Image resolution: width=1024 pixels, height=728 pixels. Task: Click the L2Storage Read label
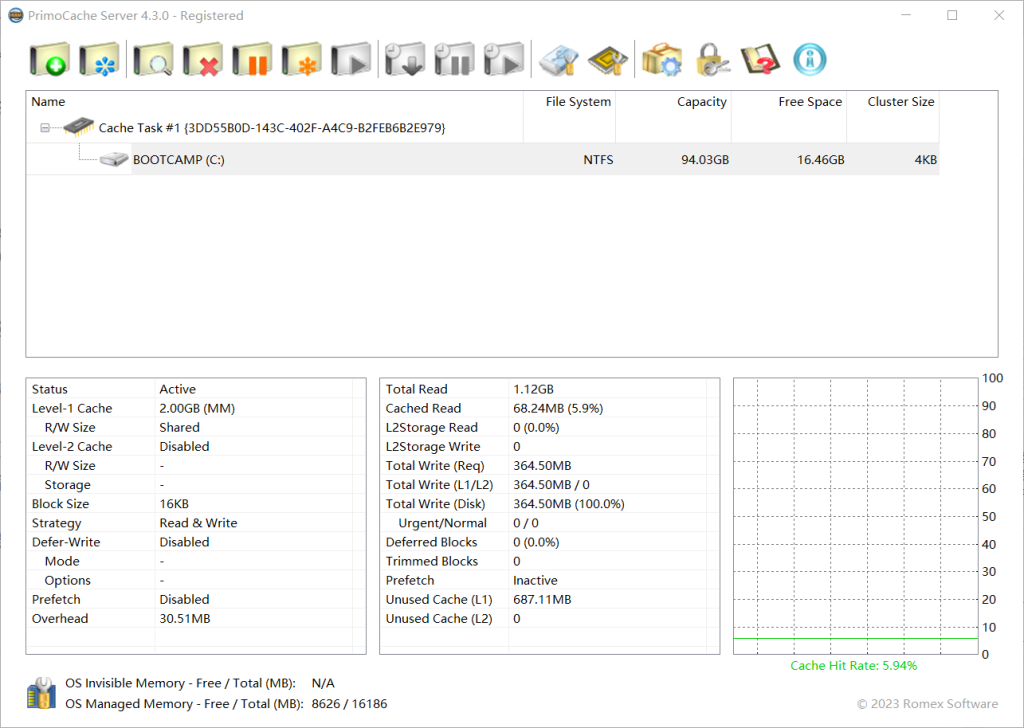pos(432,428)
